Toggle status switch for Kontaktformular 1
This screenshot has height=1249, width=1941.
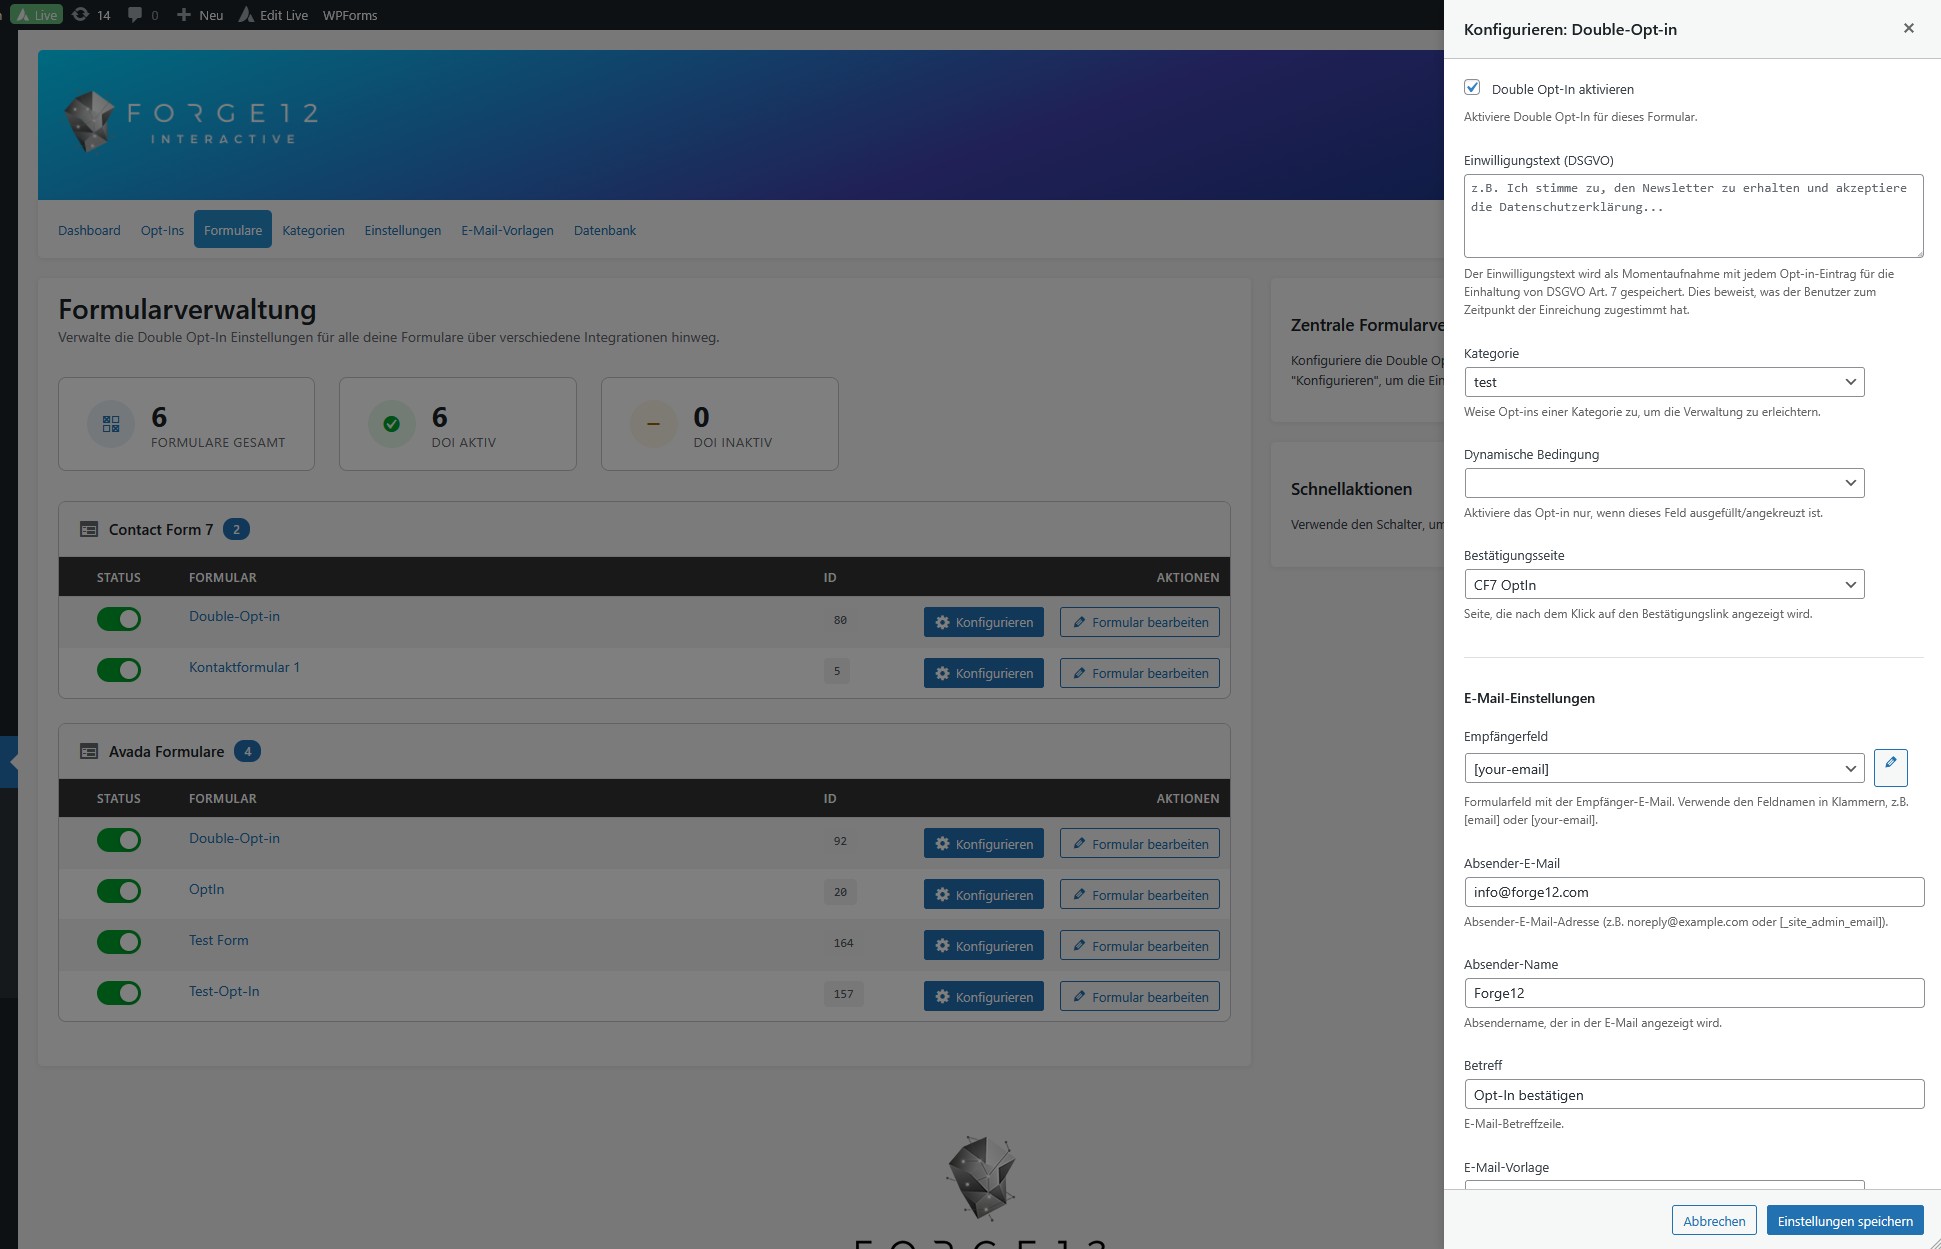click(119, 670)
